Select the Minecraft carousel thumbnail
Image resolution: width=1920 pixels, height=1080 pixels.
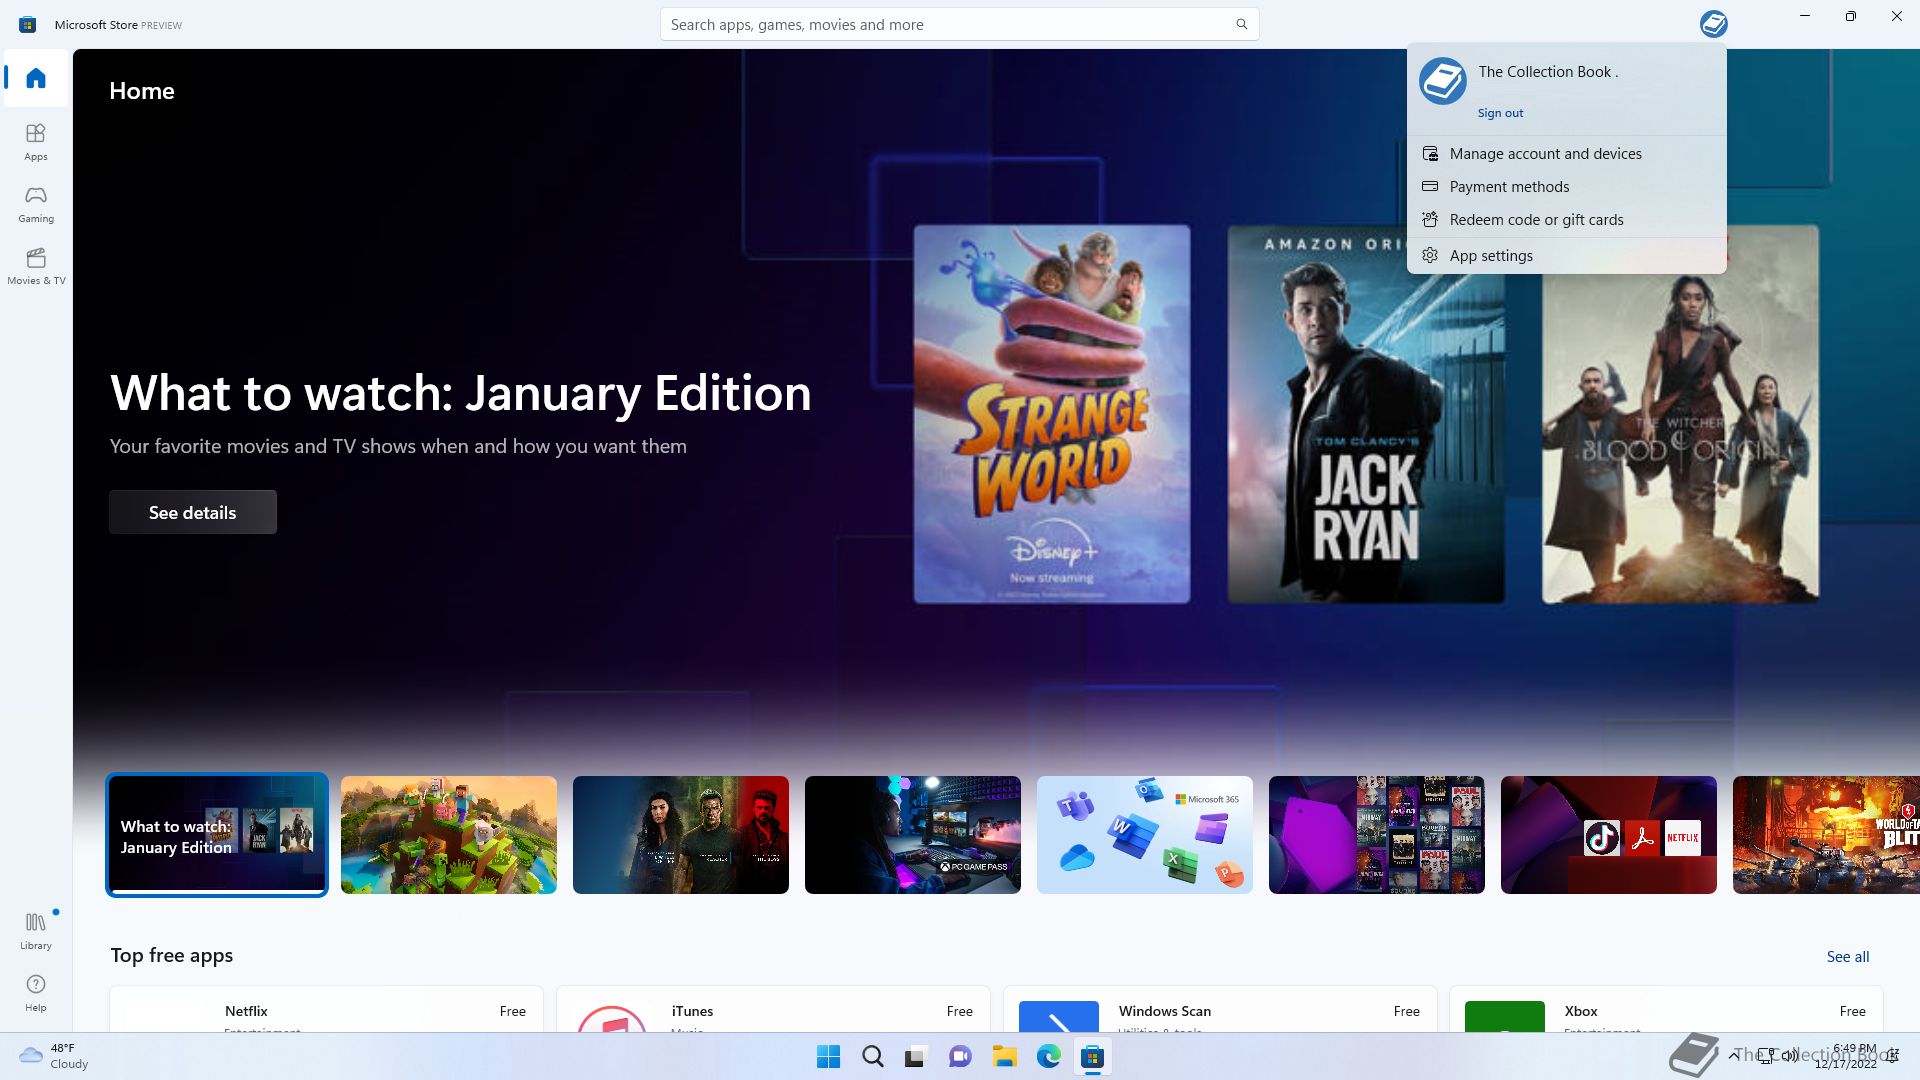click(x=449, y=835)
